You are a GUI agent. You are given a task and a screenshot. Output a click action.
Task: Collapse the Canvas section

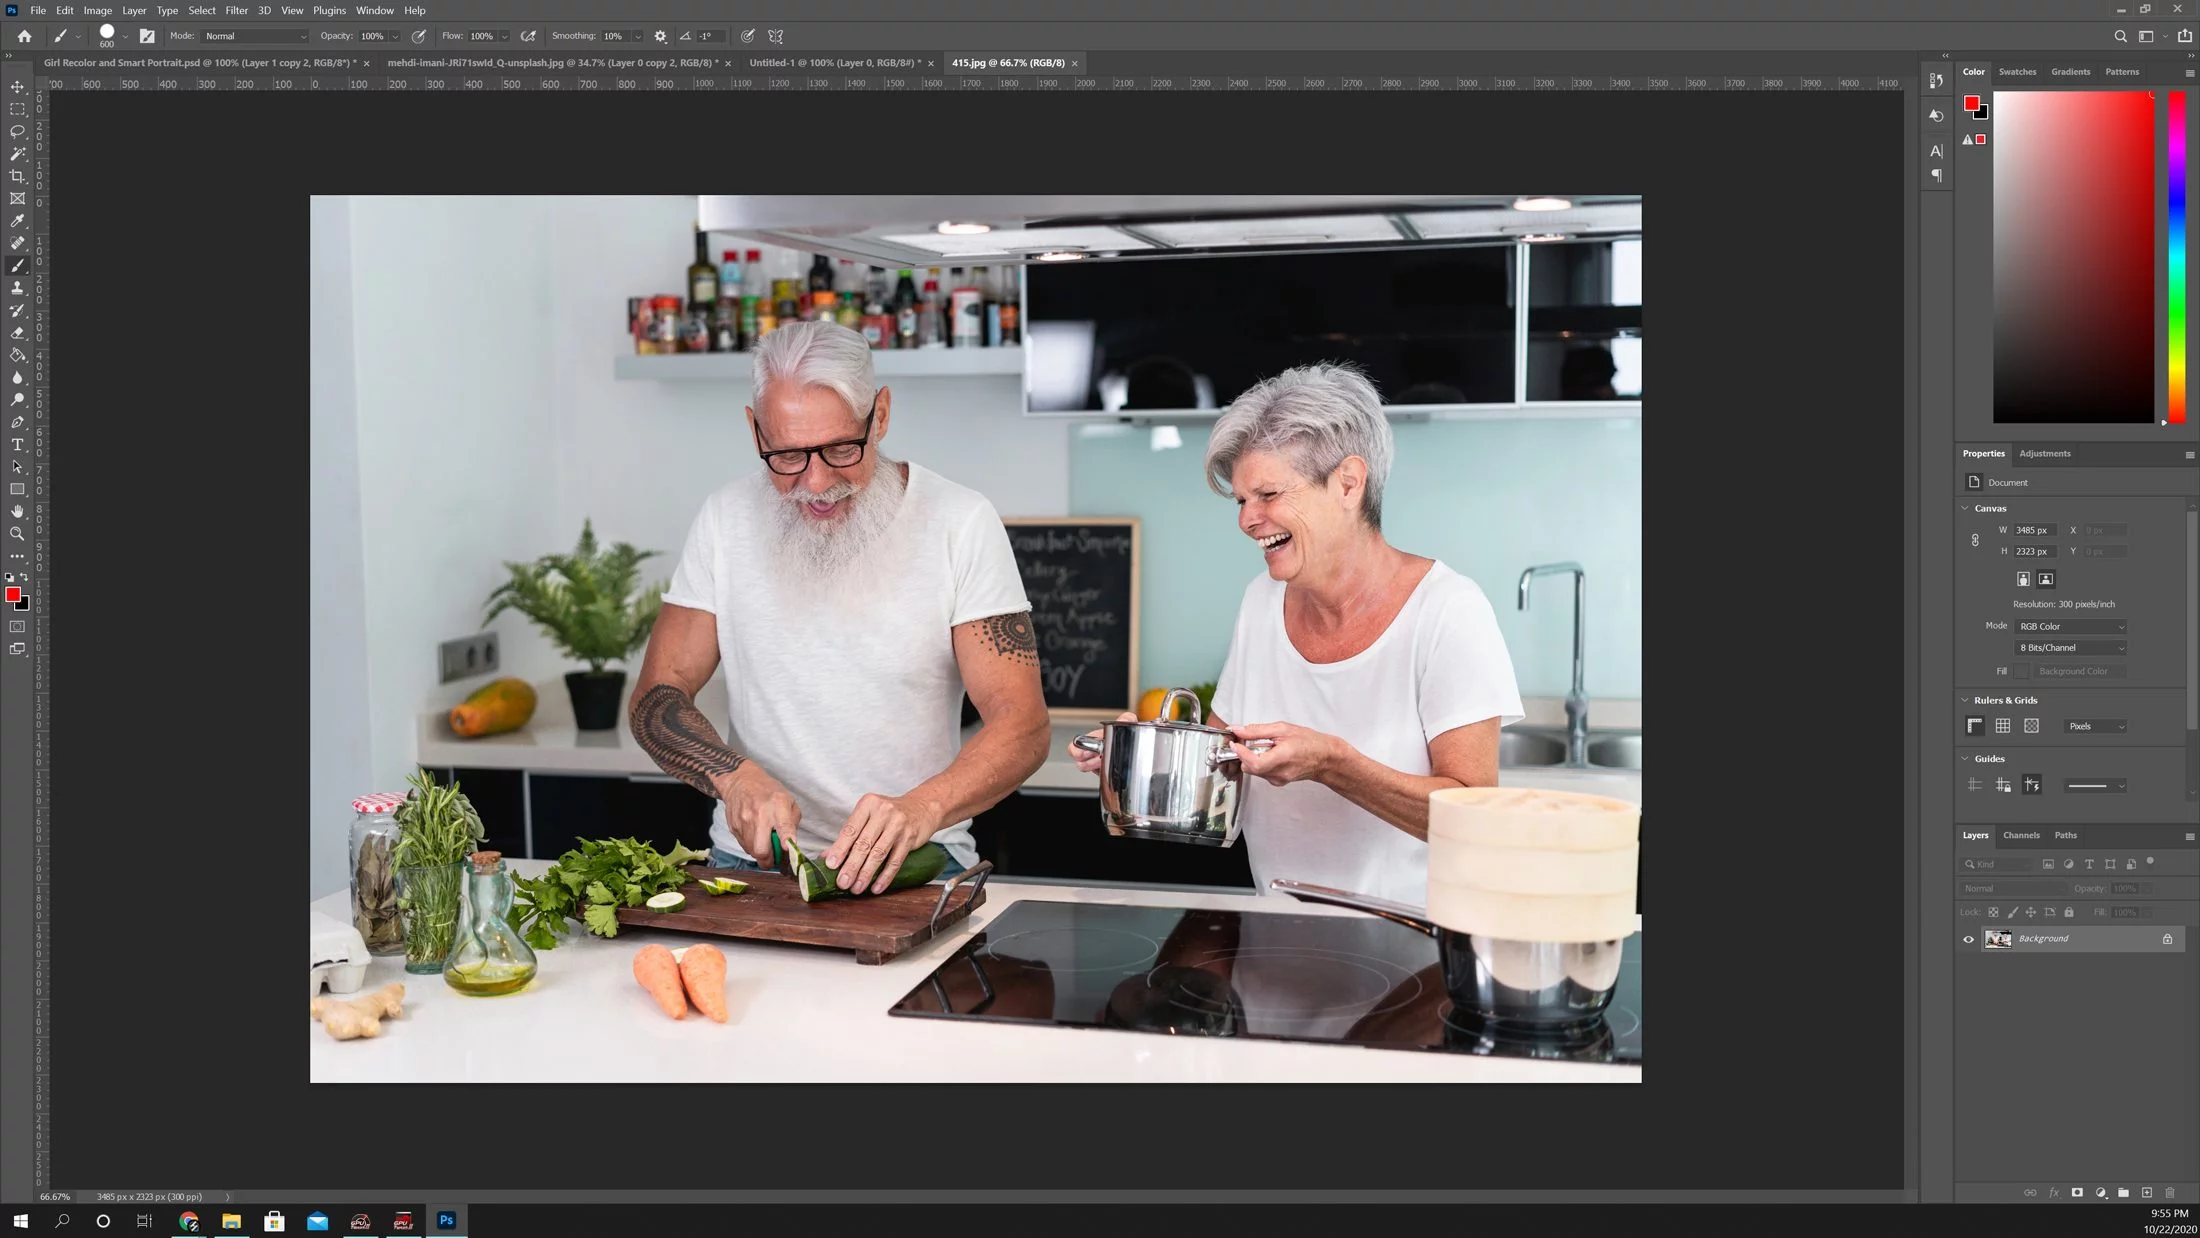(x=1964, y=508)
